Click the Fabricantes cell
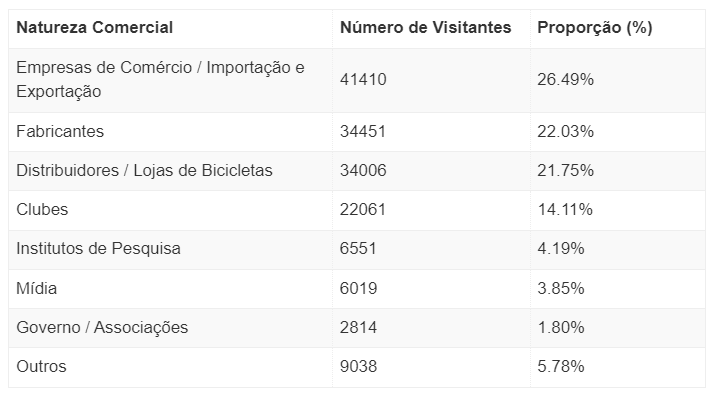 pos(60,131)
